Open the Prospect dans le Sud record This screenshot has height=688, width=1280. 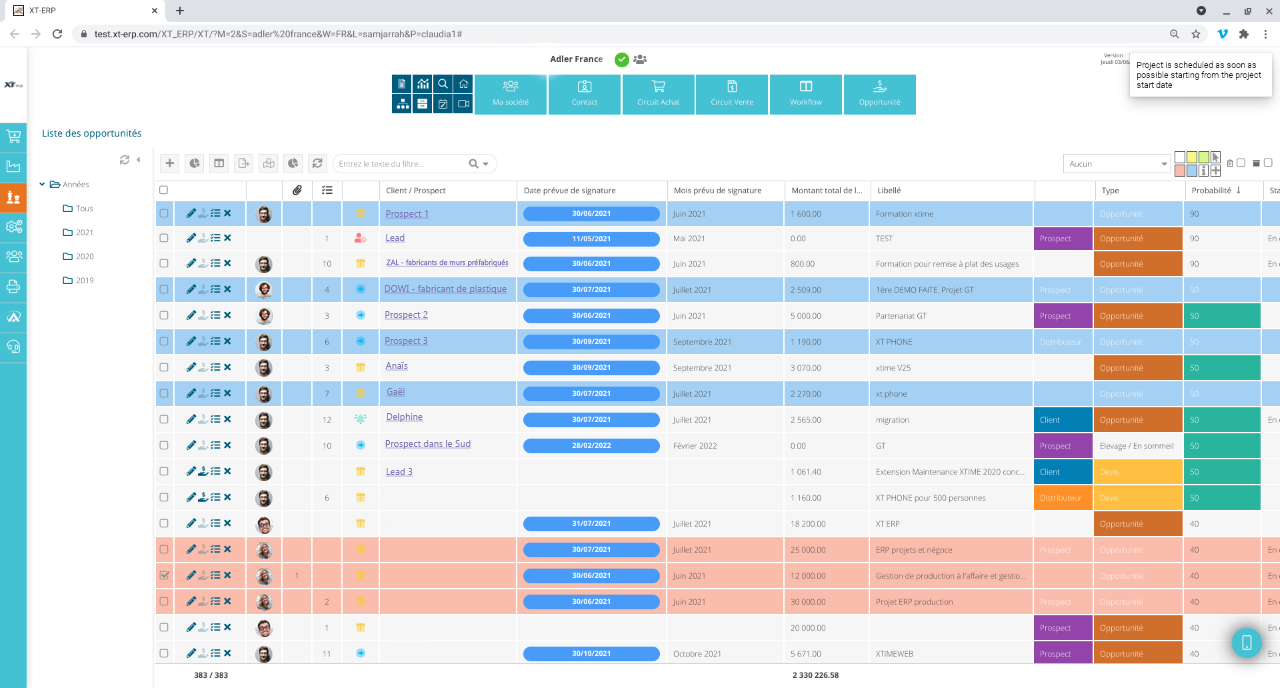tap(426, 444)
